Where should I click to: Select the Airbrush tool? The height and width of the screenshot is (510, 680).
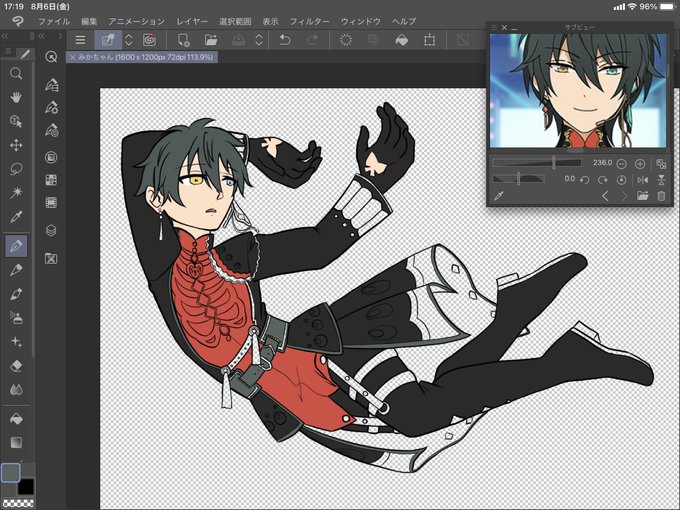[16, 318]
